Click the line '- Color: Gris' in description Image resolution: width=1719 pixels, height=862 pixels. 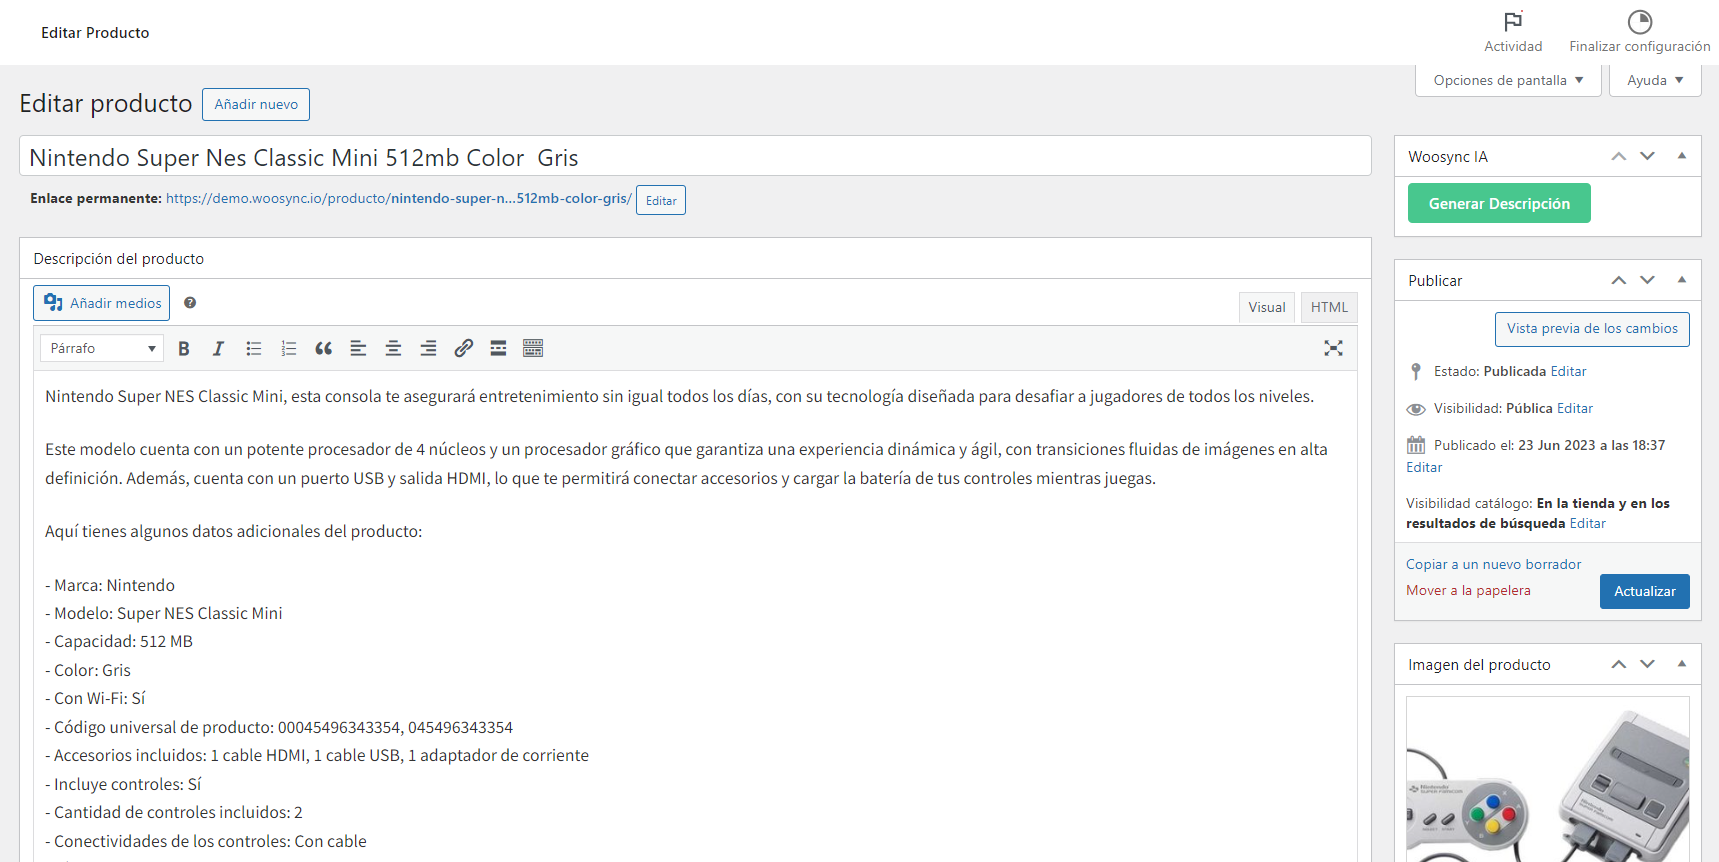tap(88, 670)
